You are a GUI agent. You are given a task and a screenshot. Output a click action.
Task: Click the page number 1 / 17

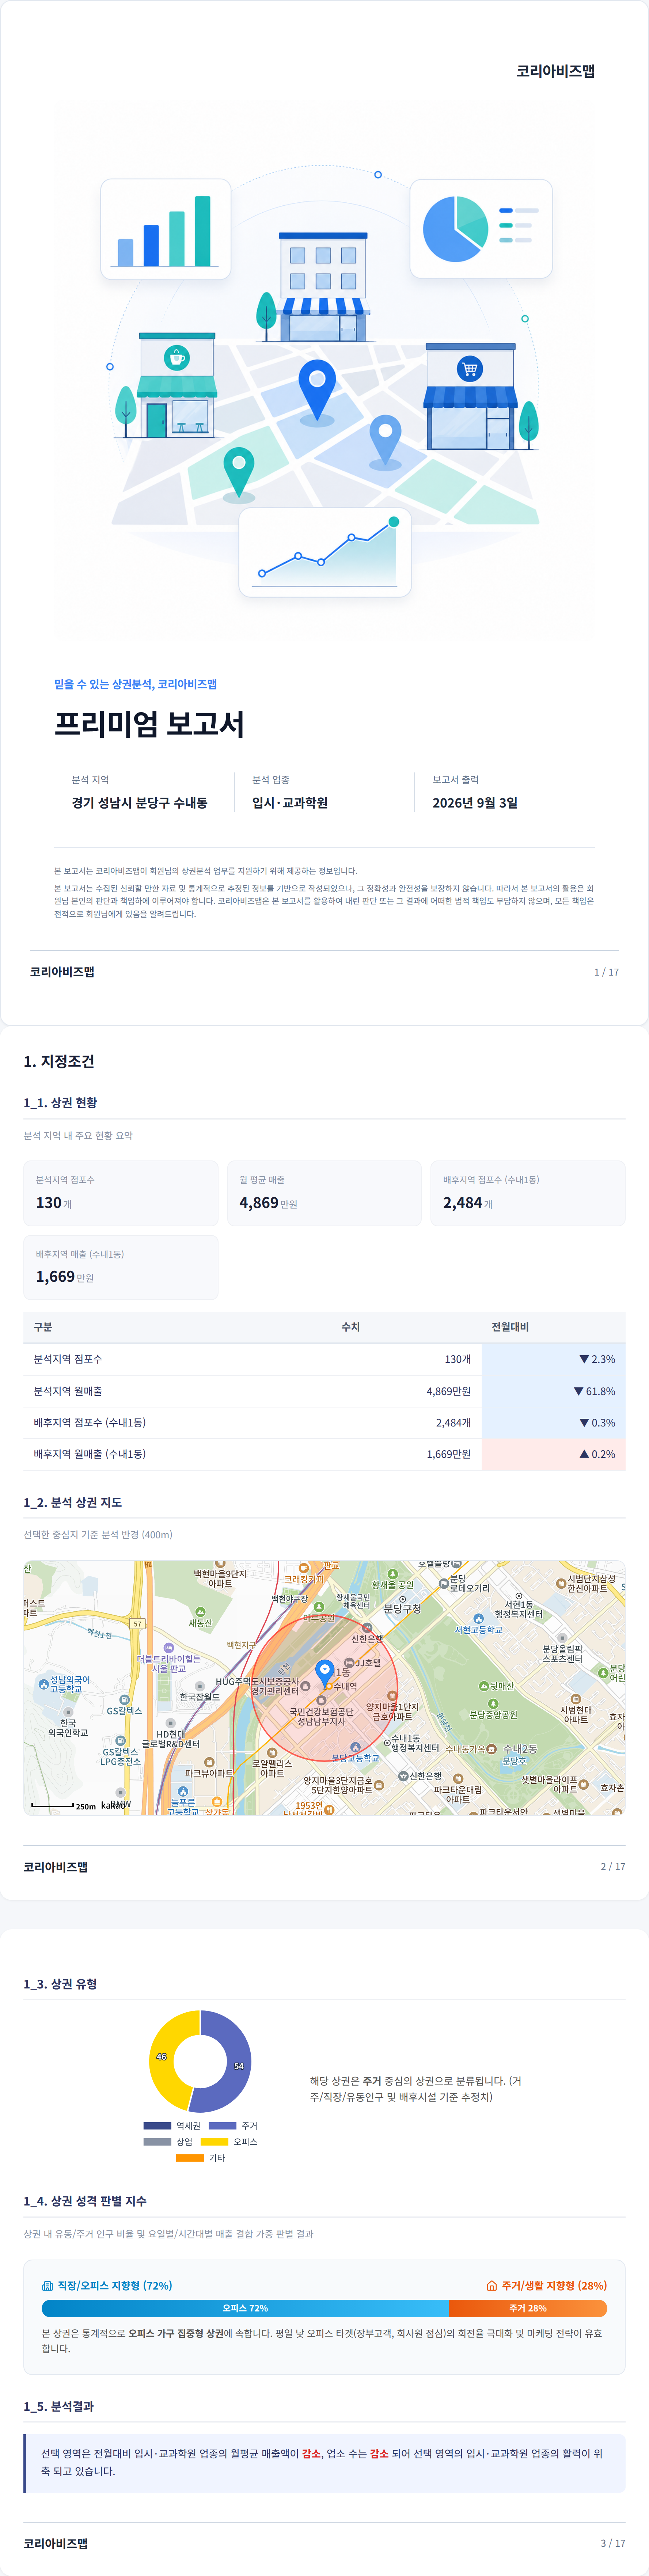pos(606,972)
